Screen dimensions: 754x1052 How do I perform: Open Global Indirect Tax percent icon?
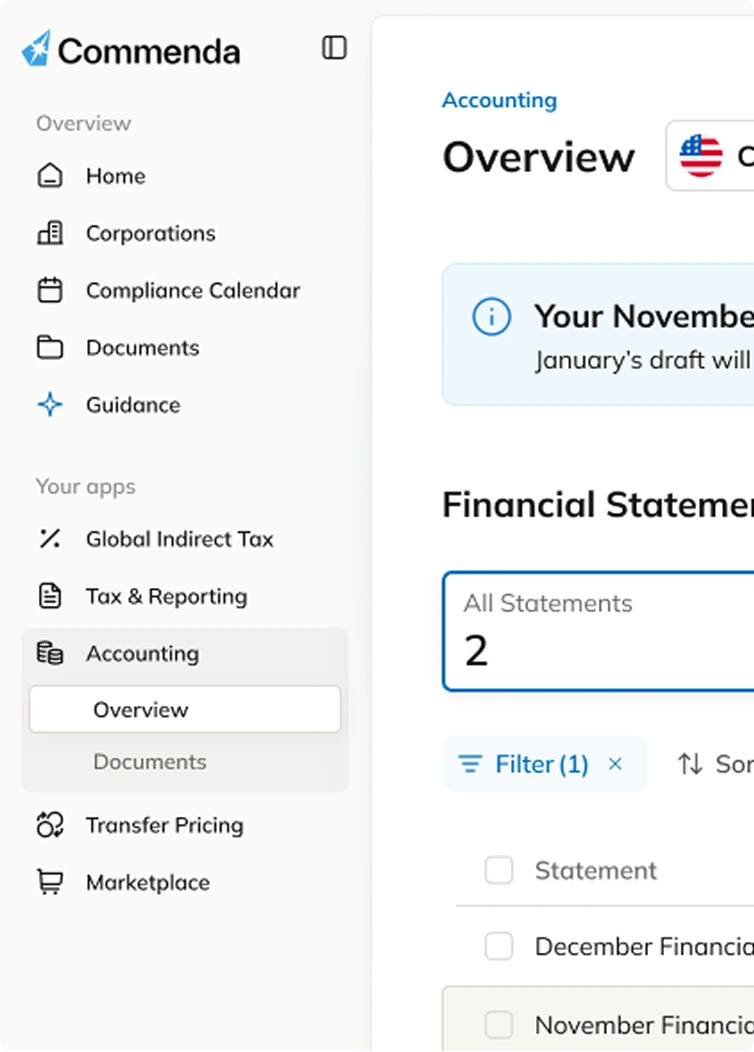point(50,539)
